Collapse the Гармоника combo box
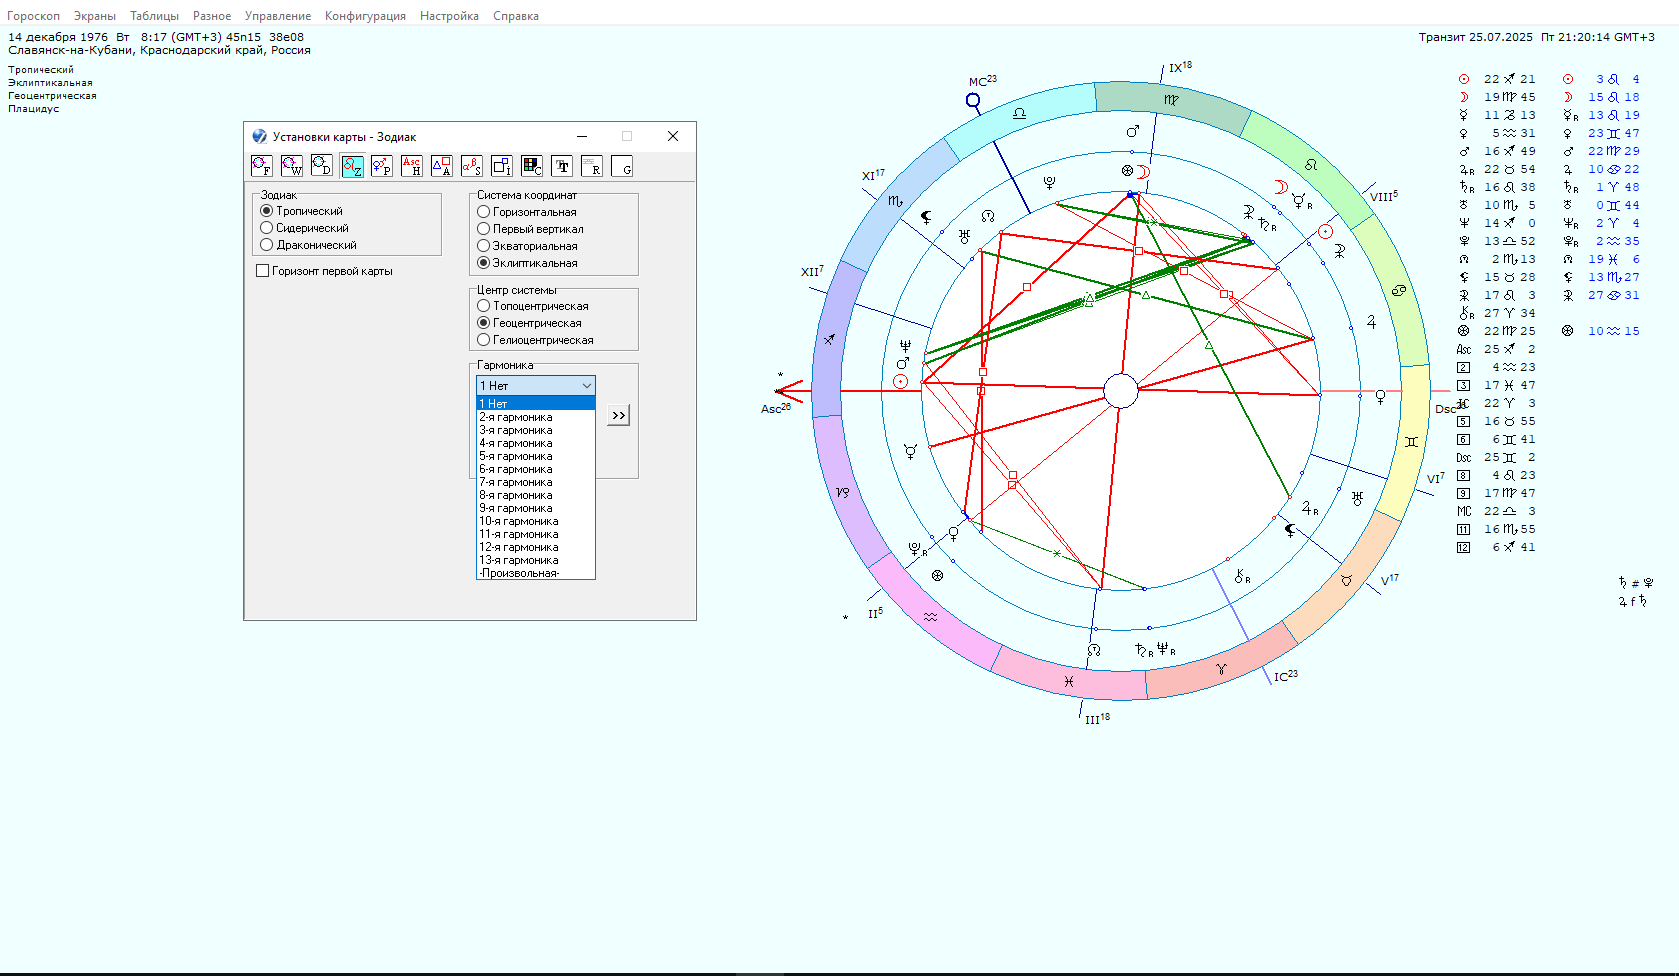The width and height of the screenshot is (1679, 976). 586,386
